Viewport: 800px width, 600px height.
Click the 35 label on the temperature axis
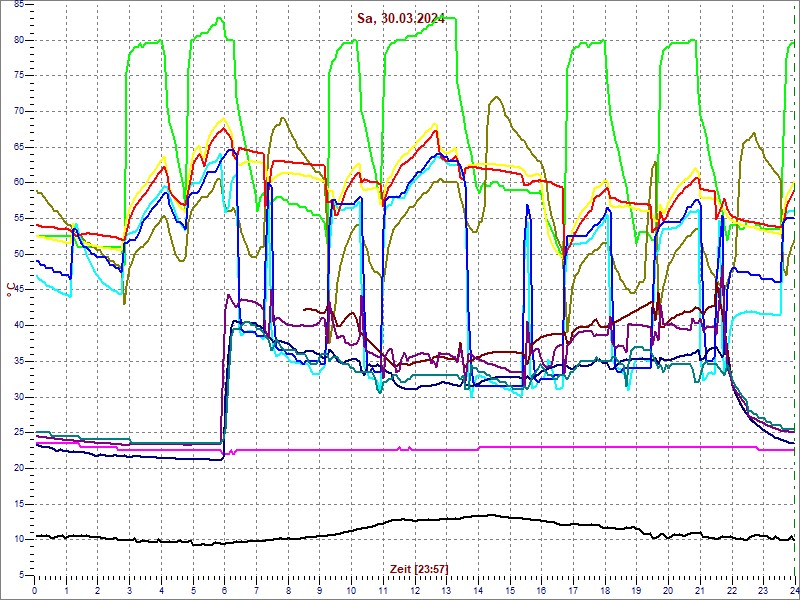(18, 361)
